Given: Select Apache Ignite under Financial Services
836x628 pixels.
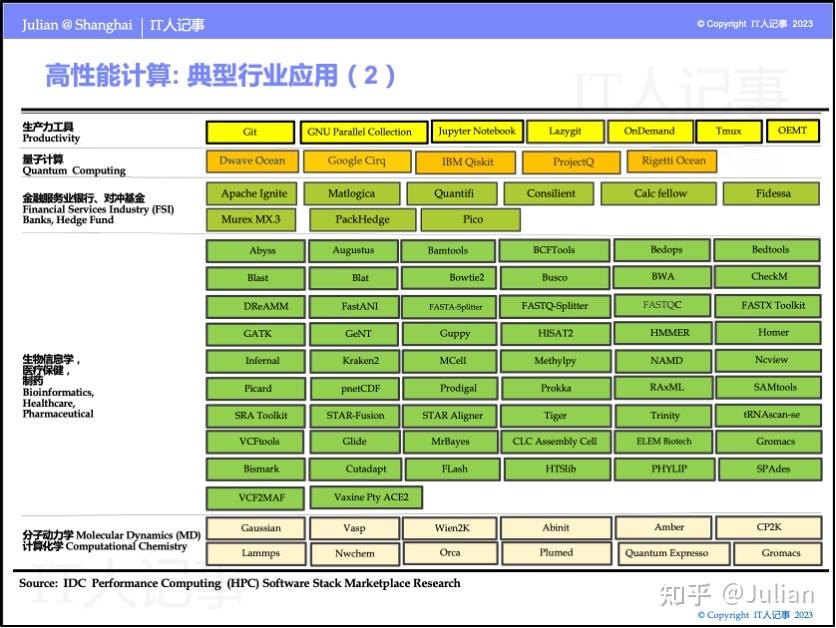Looking at the screenshot, I should 250,194.
